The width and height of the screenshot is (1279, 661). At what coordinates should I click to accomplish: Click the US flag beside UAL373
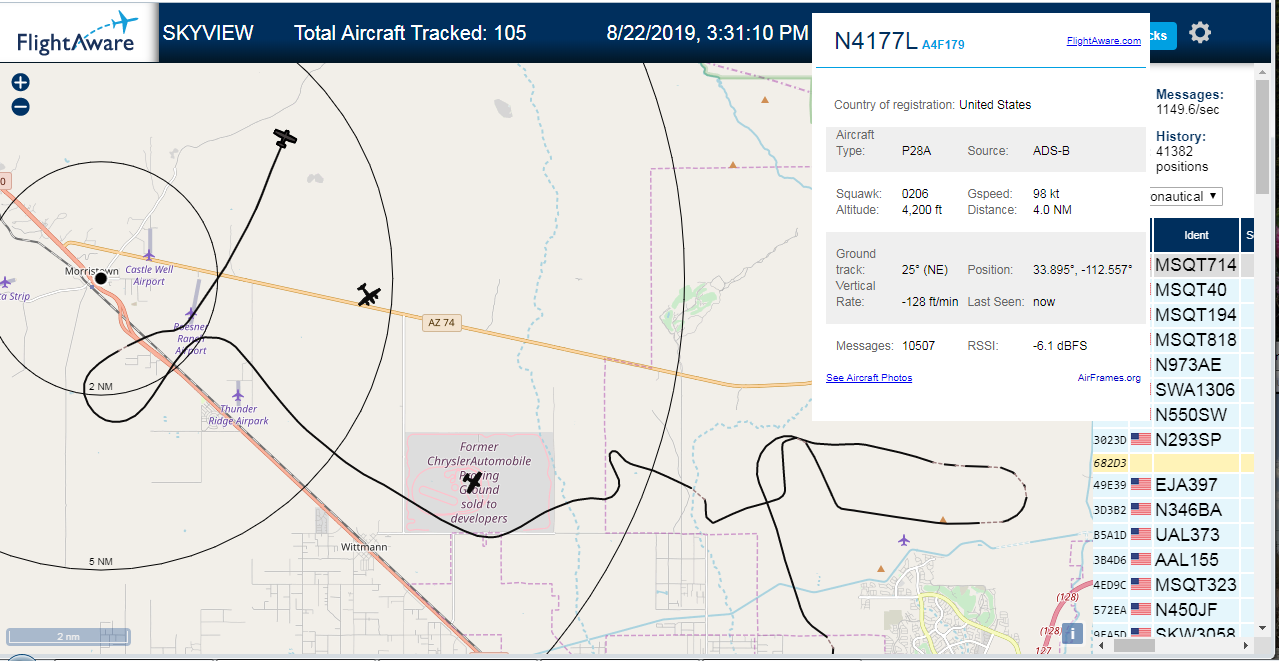[1141, 535]
